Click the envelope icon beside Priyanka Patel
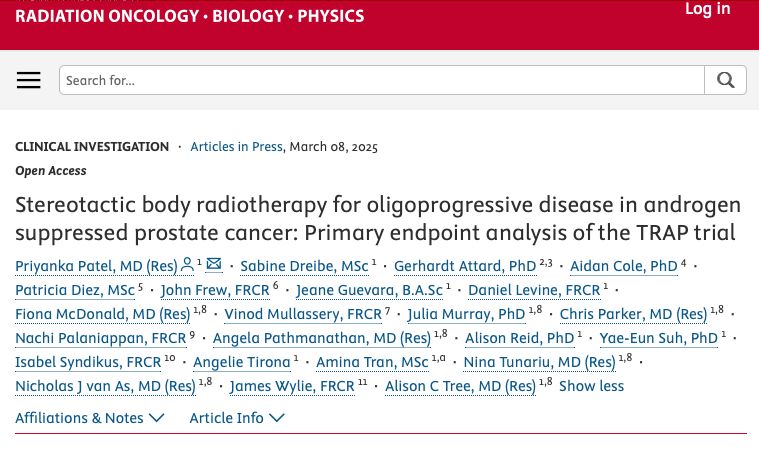 (x=213, y=264)
